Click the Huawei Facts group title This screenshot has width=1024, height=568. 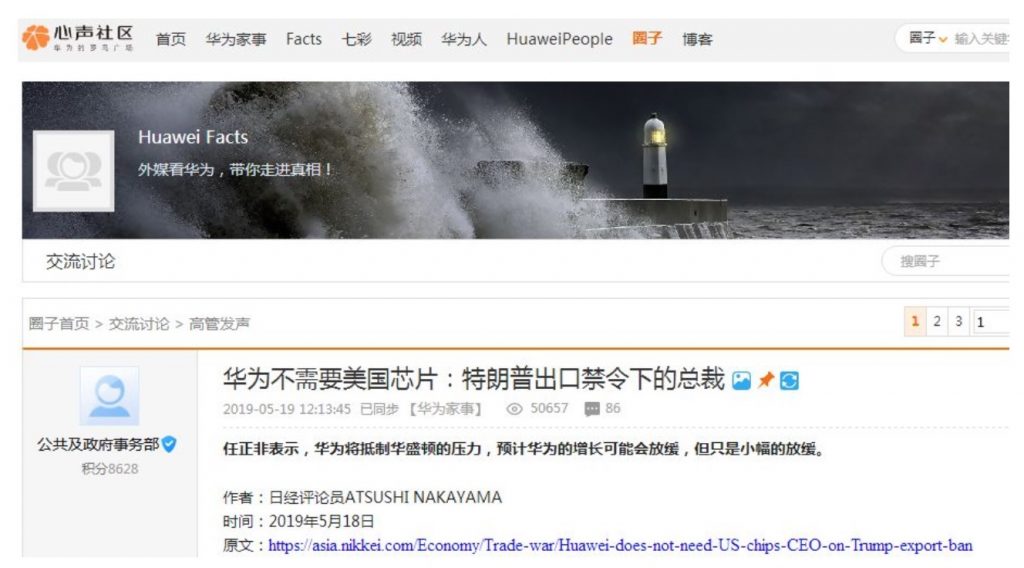coord(193,137)
